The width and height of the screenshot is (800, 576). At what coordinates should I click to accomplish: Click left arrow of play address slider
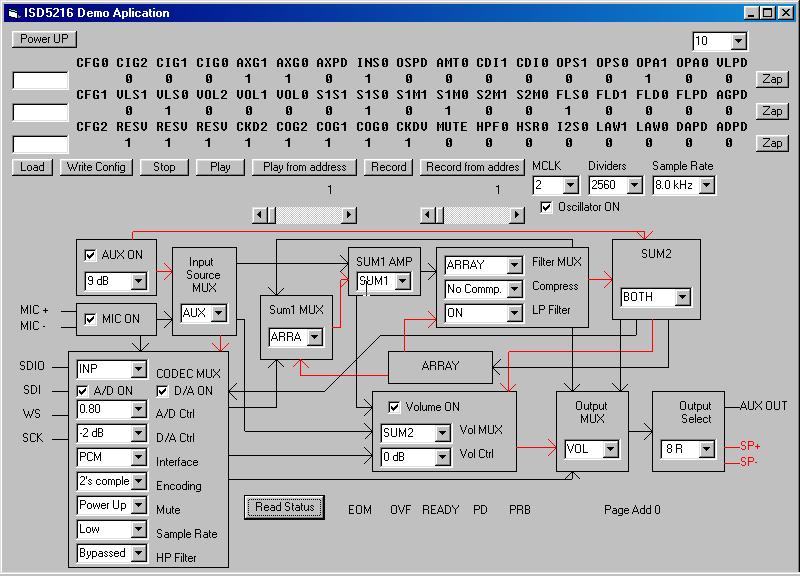click(x=260, y=215)
